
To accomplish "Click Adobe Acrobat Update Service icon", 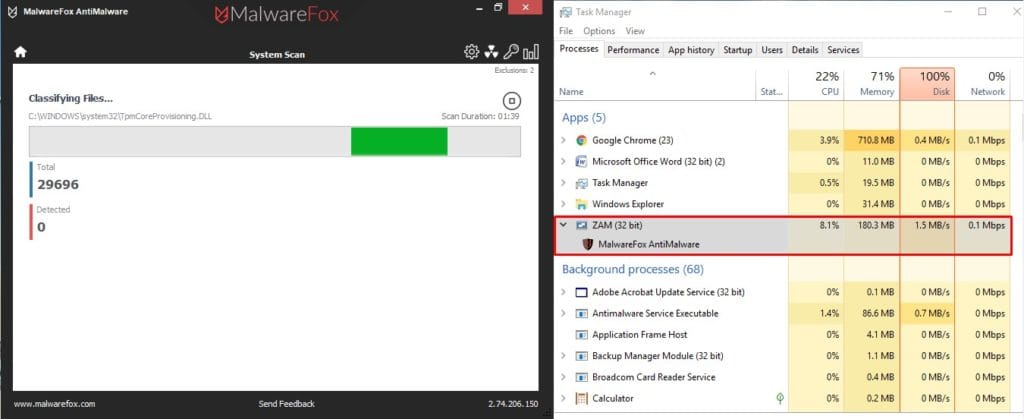I will (x=582, y=292).
